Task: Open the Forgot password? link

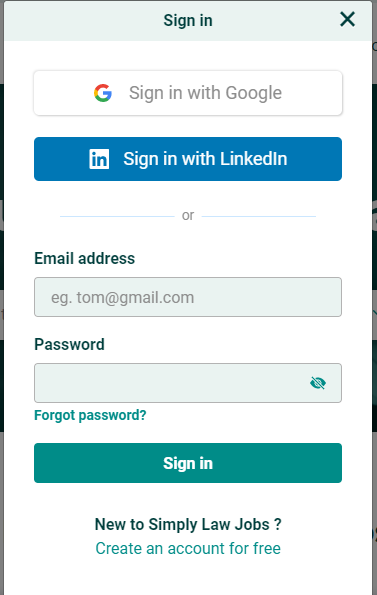Action: tap(90, 415)
